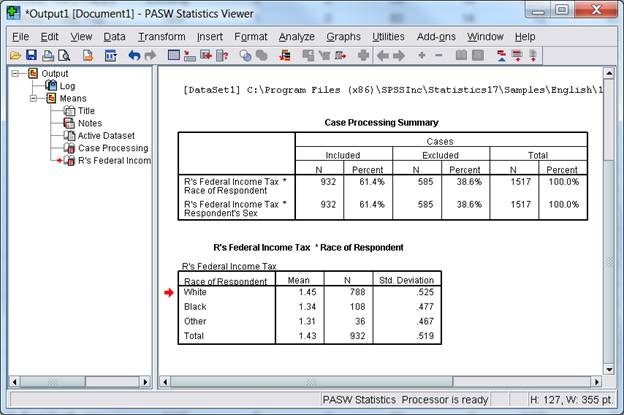Click the Show item open-book icon
The width and height of the screenshot is (624, 415).
[461, 55]
